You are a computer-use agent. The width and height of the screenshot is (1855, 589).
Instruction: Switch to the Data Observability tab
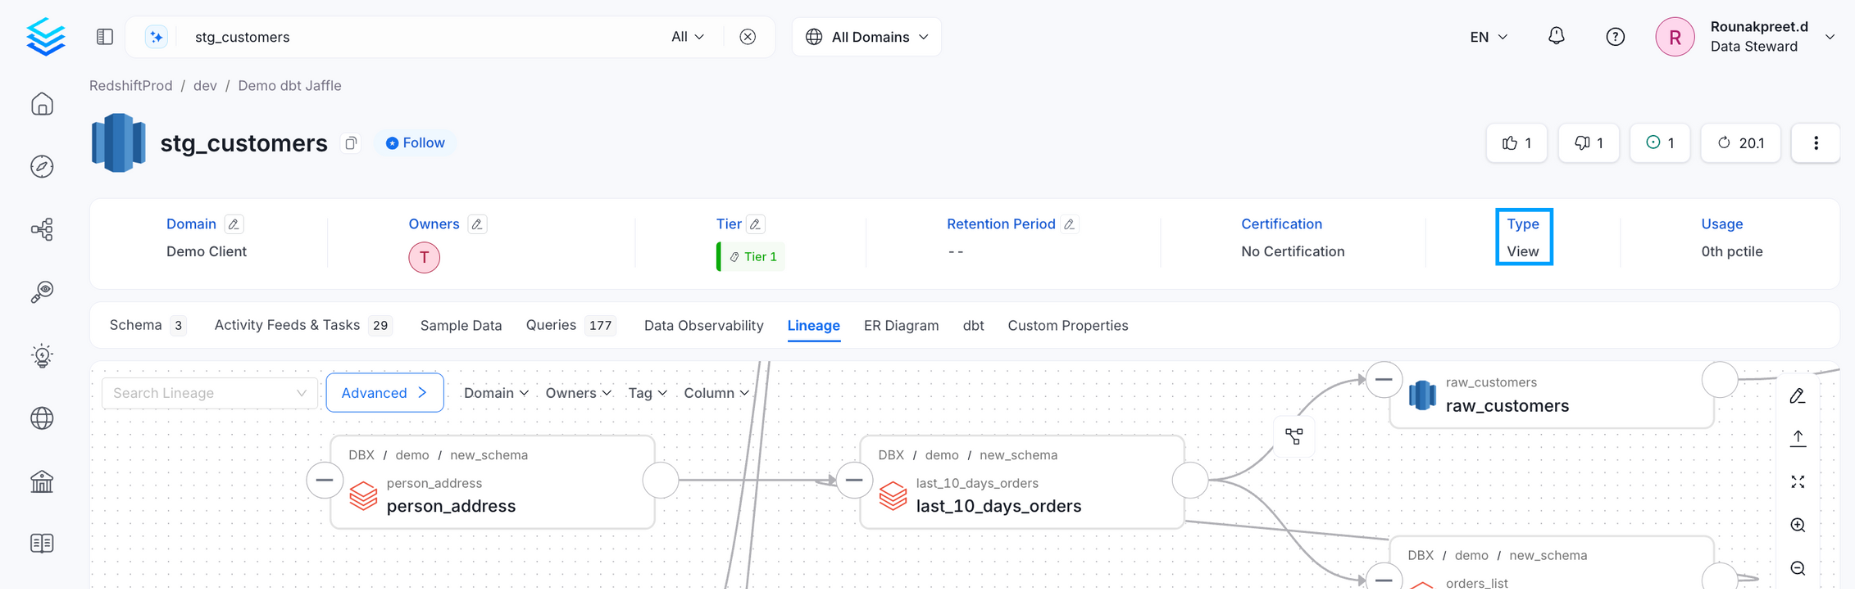(703, 325)
